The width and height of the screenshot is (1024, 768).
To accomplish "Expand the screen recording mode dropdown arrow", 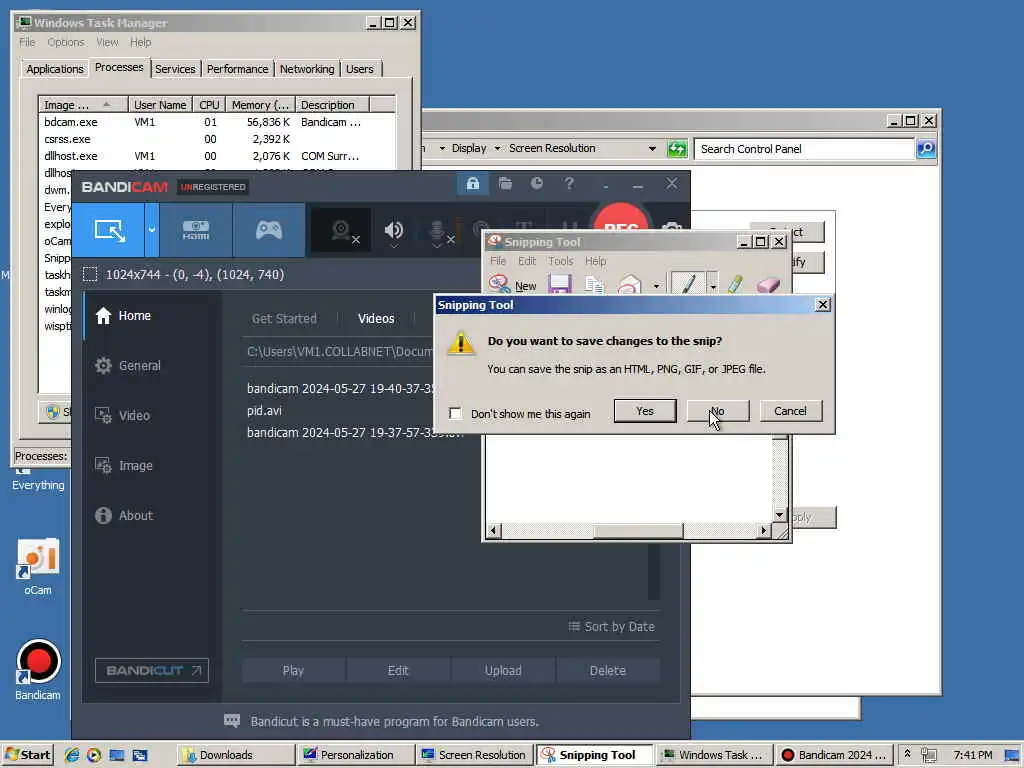I will (152, 230).
